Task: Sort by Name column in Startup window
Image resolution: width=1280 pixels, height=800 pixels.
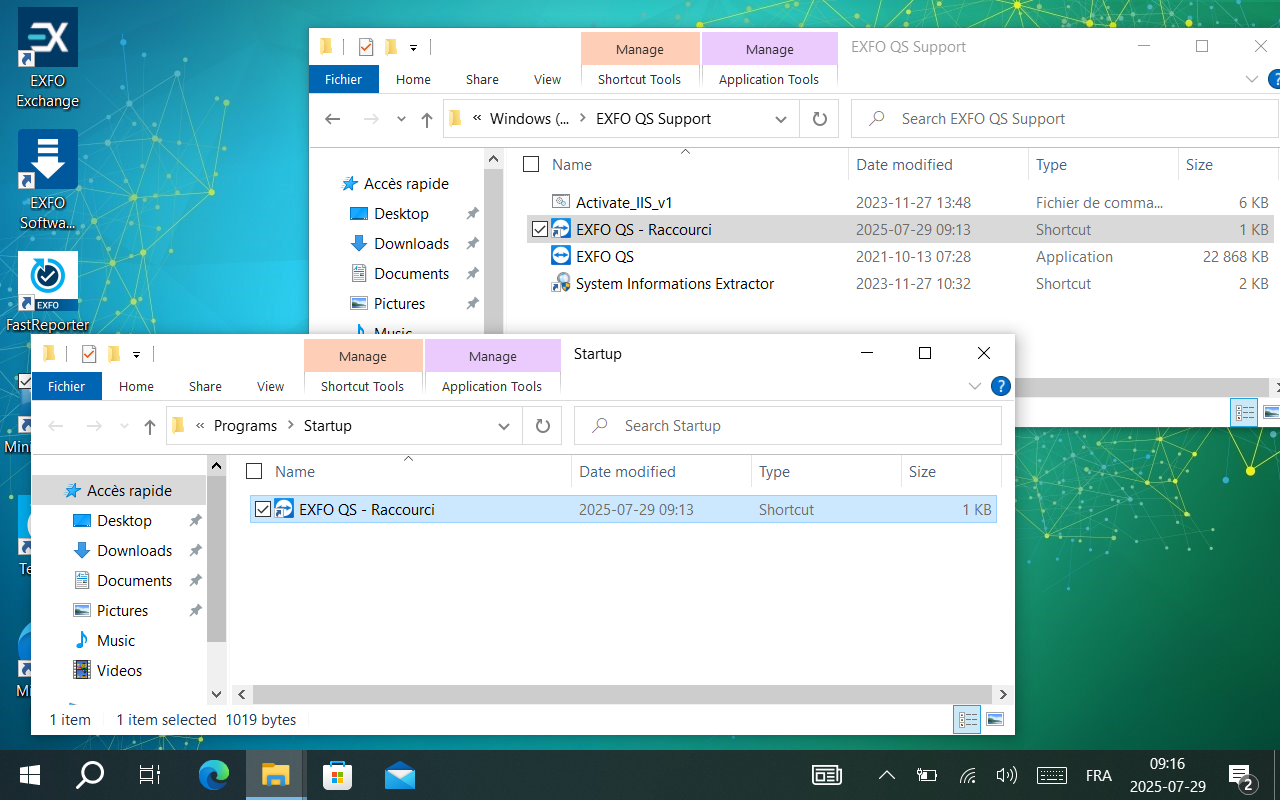Action: (295, 472)
